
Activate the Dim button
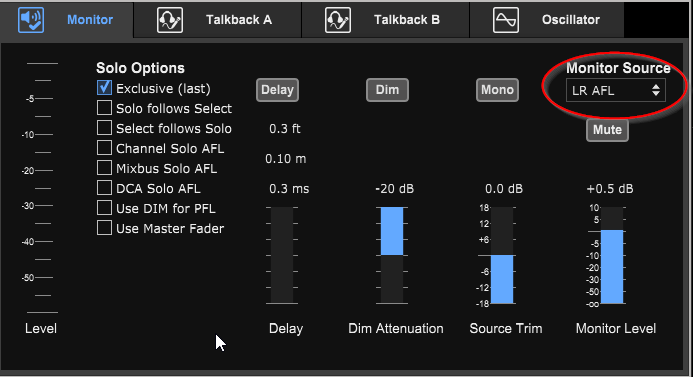tap(387, 90)
